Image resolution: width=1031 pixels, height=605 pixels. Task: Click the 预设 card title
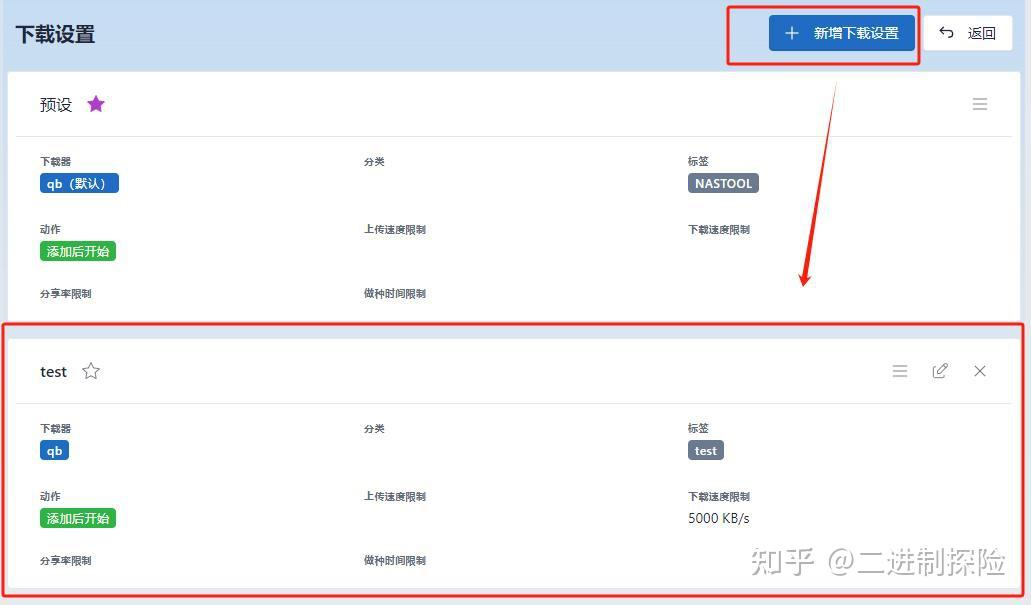(56, 105)
